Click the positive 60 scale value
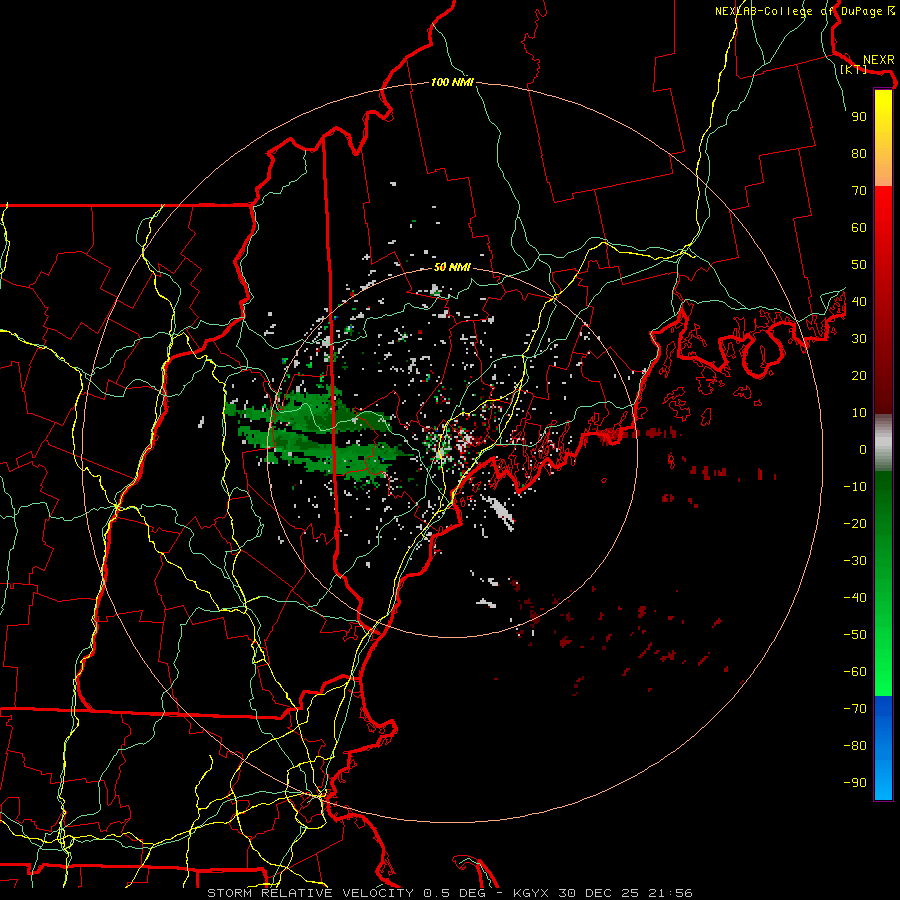Screen dimensions: 900x900 859,228
